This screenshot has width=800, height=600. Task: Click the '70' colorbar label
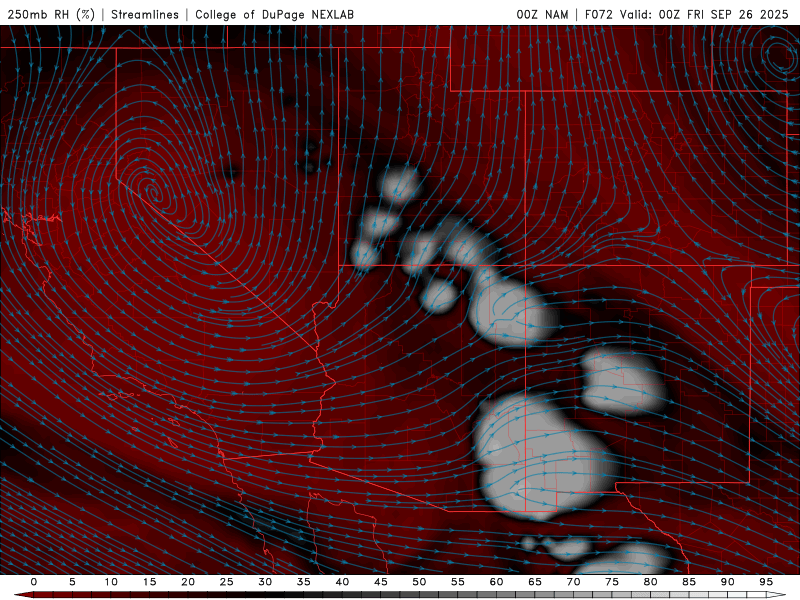pyautogui.click(x=573, y=582)
